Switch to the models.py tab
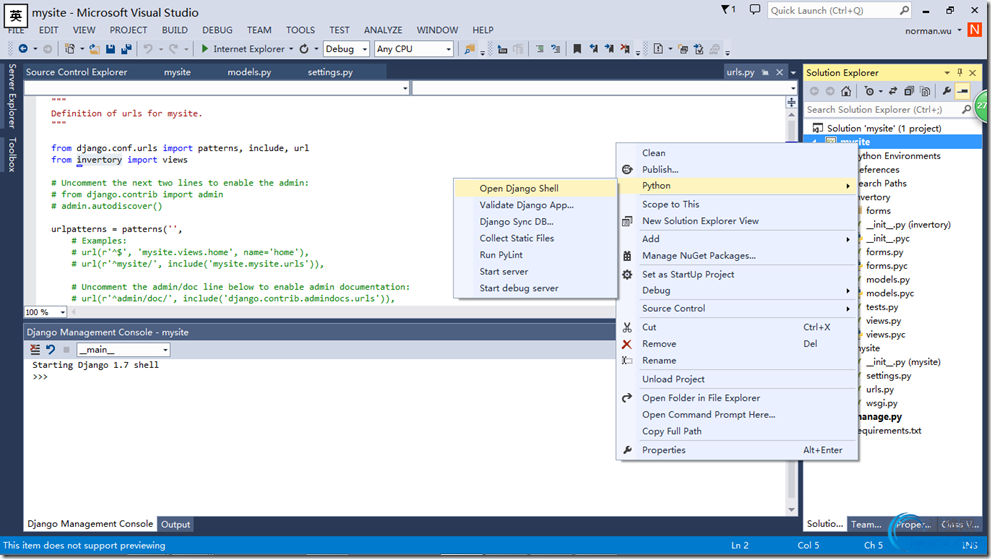The width and height of the screenshot is (991, 559). pyautogui.click(x=249, y=72)
